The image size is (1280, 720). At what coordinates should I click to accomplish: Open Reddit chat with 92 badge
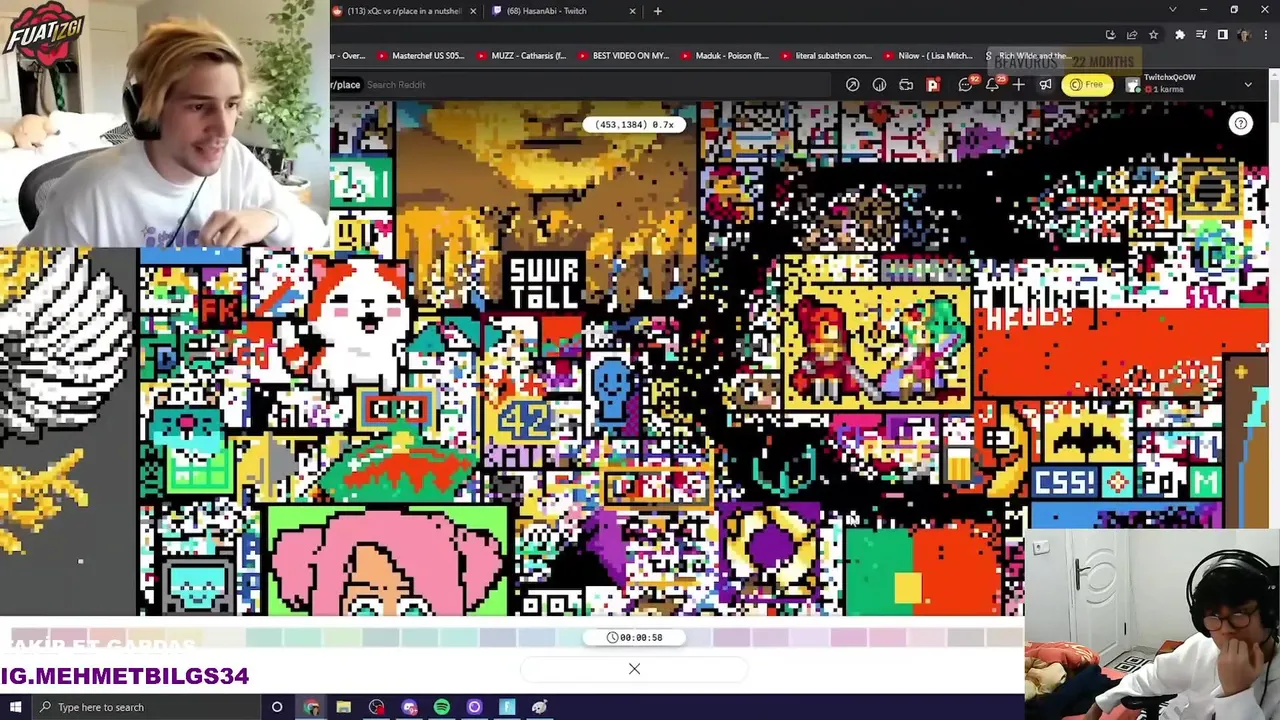967,85
